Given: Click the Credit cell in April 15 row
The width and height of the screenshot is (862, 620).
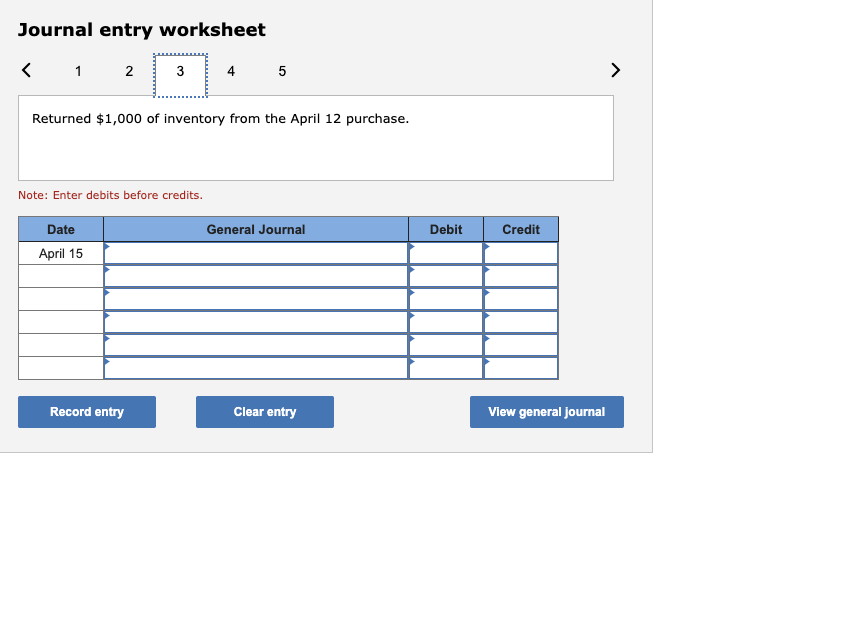Looking at the screenshot, I should click(521, 253).
